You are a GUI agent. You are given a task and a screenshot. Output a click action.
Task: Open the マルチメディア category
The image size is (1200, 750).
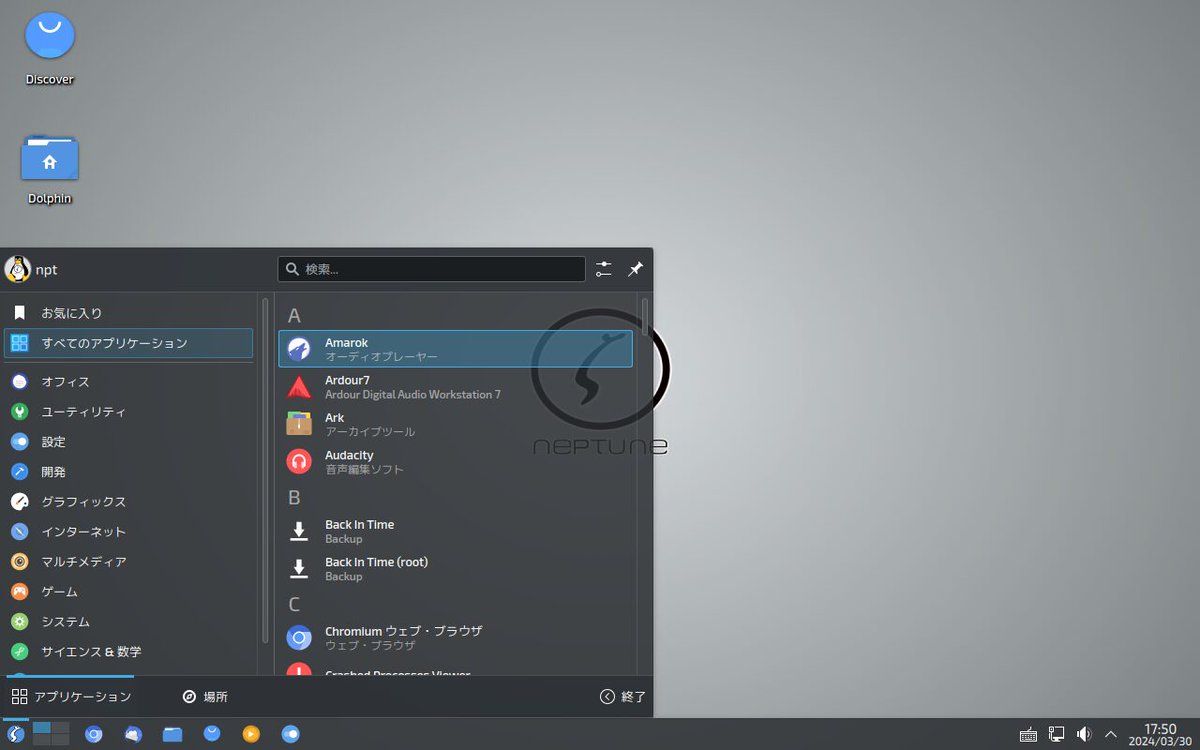[x=128, y=562]
